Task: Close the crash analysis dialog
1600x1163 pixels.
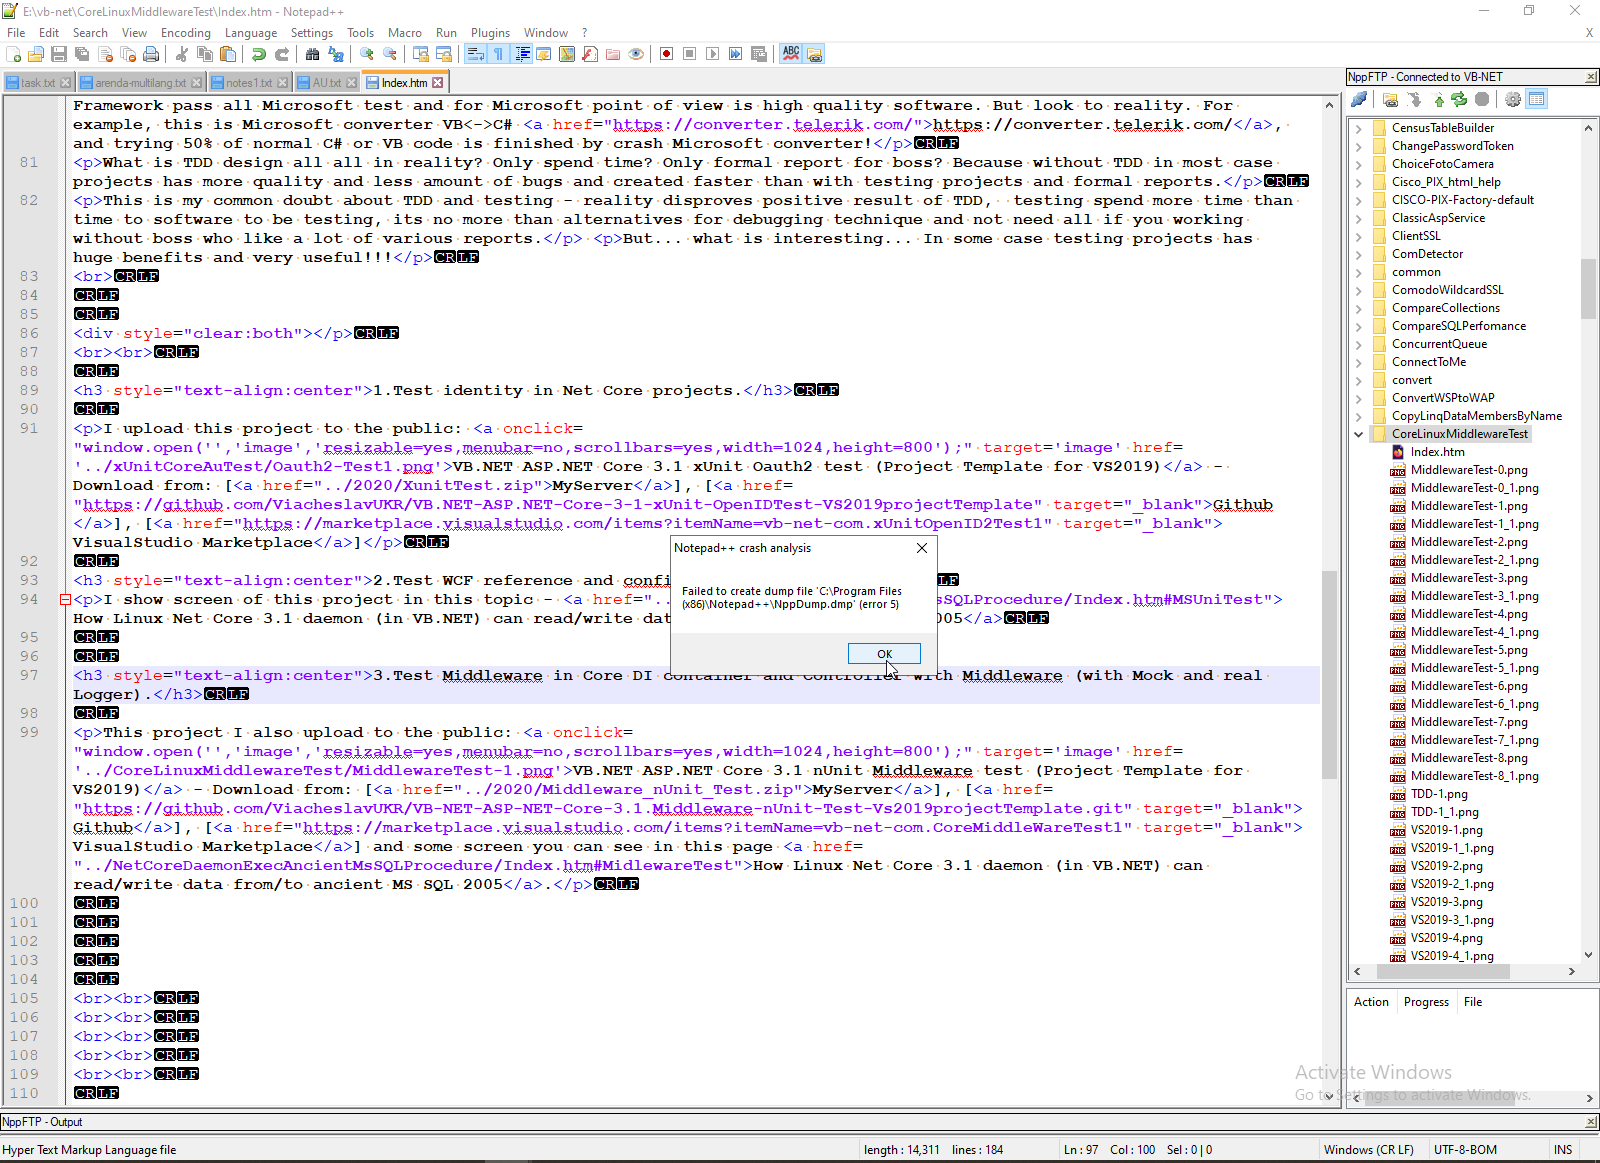Action: pyautogui.click(x=922, y=548)
